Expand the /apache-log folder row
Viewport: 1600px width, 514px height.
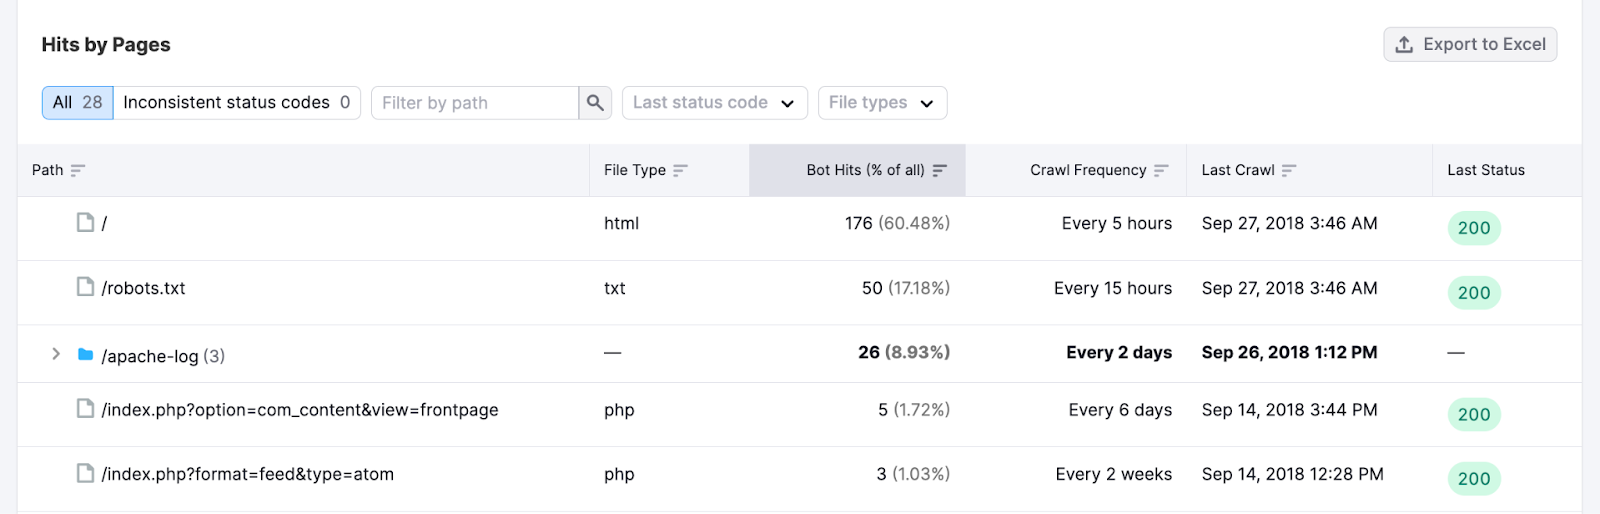click(x=56, y=354)
